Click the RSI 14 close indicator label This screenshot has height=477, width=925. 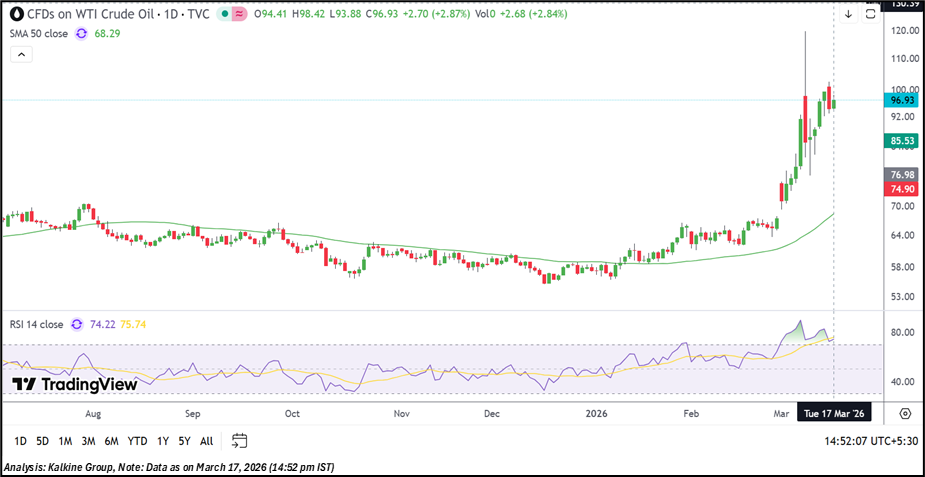[35, 324]
